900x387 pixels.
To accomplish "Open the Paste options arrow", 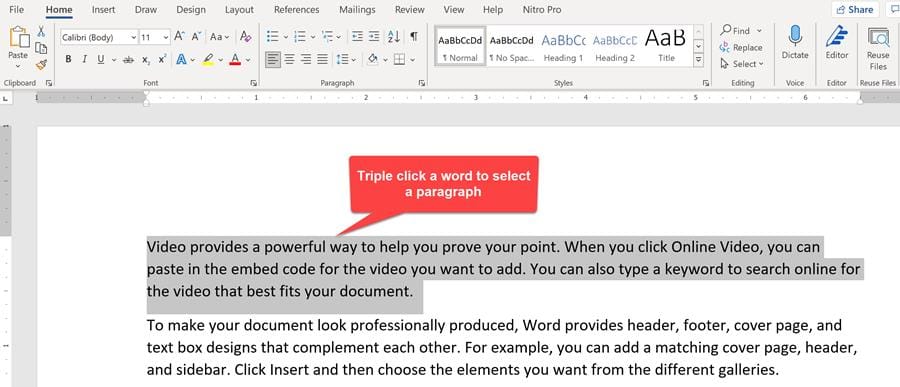I will click(x=18, y=66).
